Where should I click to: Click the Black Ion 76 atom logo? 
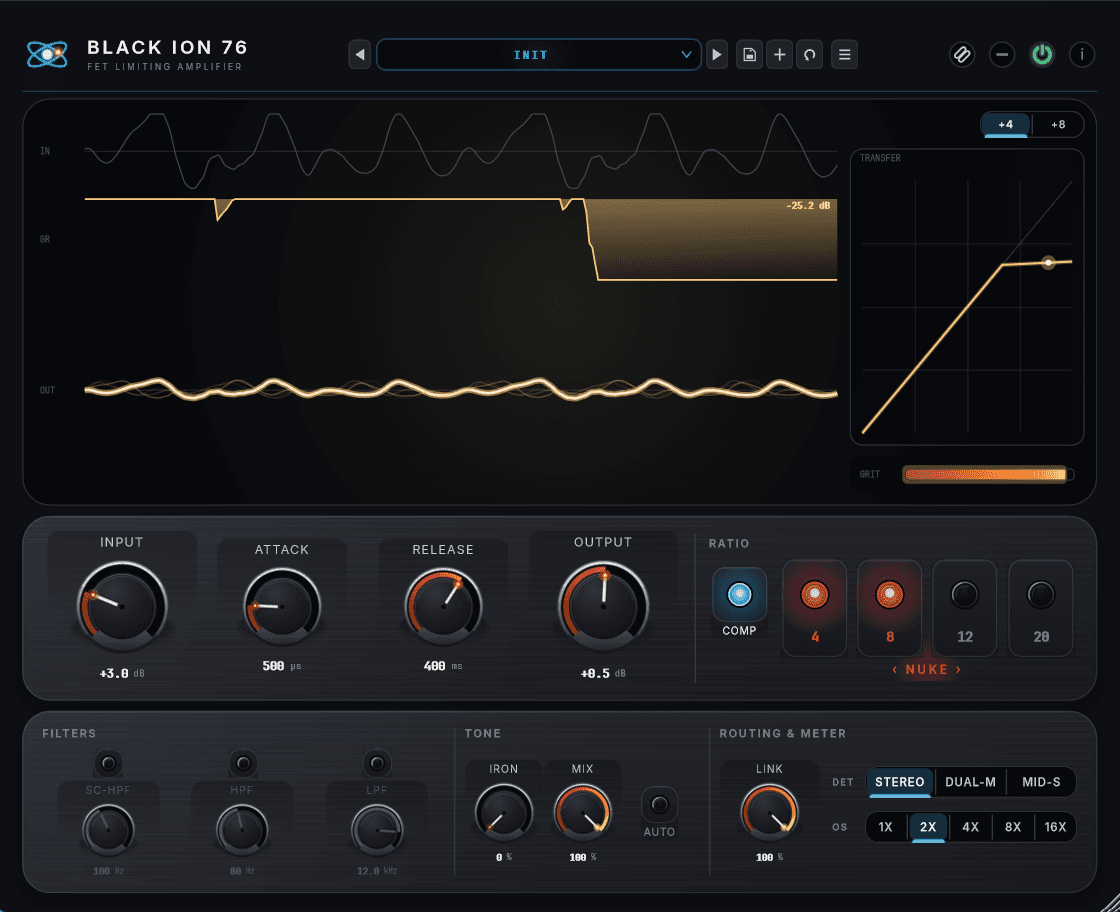(47, 54)
